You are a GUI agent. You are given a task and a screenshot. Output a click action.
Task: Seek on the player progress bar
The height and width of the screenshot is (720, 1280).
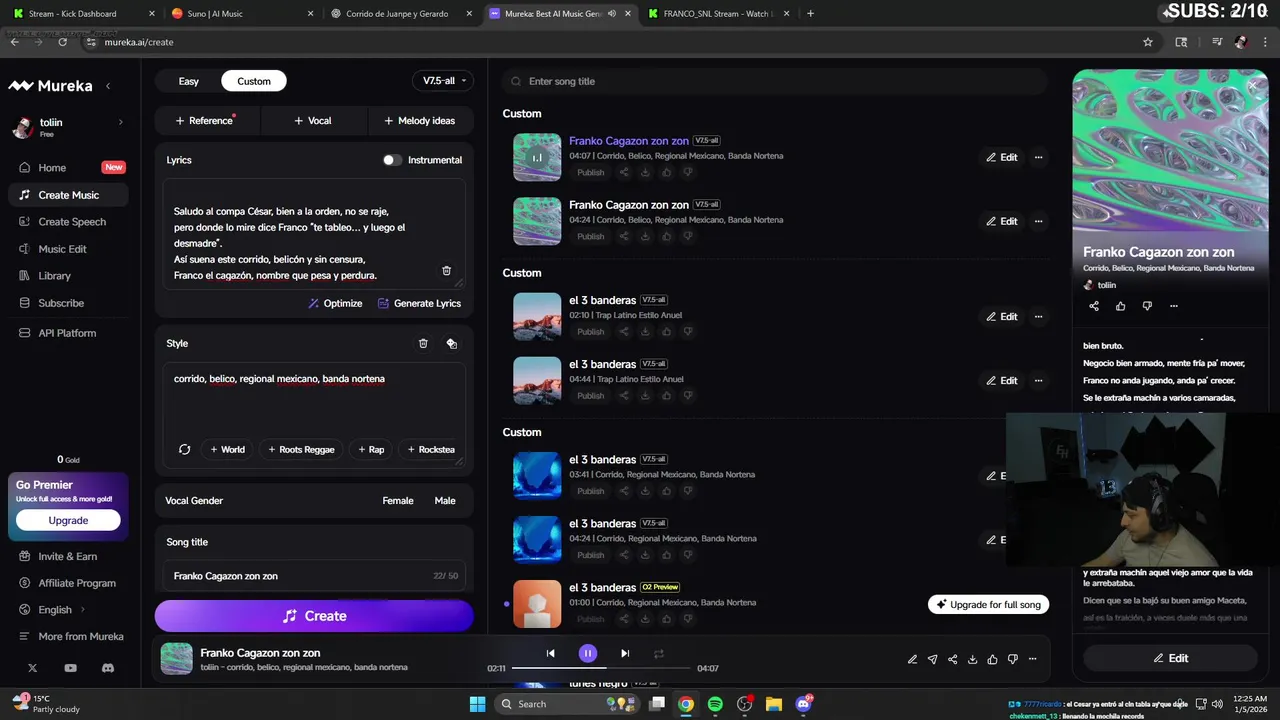pos(600,668)
